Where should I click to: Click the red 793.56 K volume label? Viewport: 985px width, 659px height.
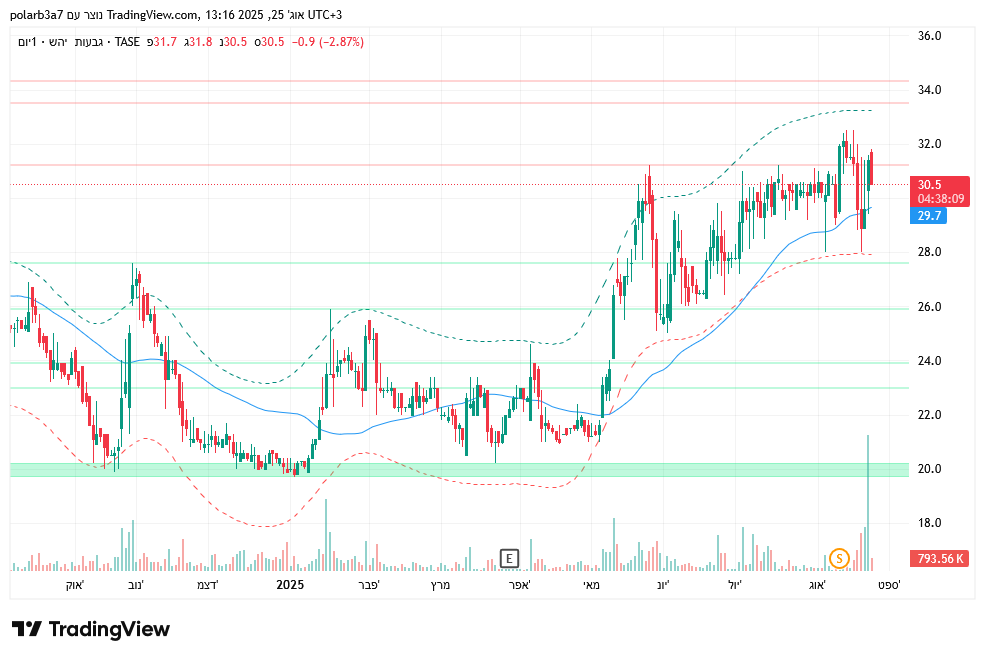[939, 558]
